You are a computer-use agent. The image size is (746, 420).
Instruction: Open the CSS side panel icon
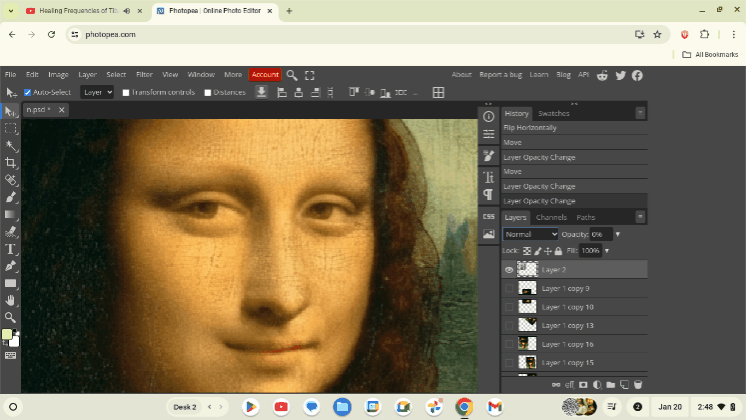click(488, 216)
